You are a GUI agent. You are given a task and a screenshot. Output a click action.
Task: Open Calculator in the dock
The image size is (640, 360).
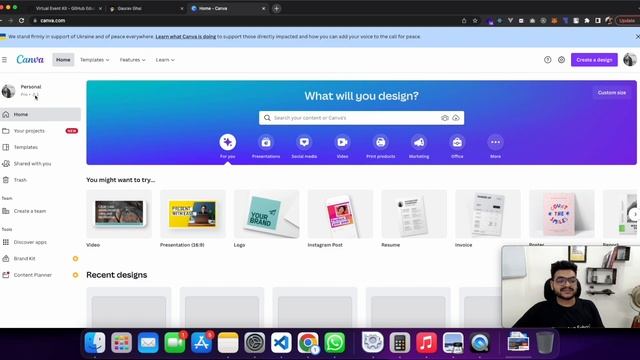400,342
